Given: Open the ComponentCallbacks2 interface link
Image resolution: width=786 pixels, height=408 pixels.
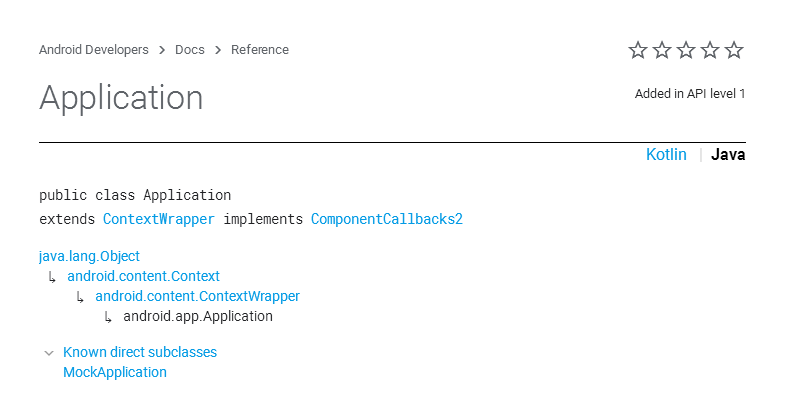Looking at the screenshot, I should (x=387, y=219).
